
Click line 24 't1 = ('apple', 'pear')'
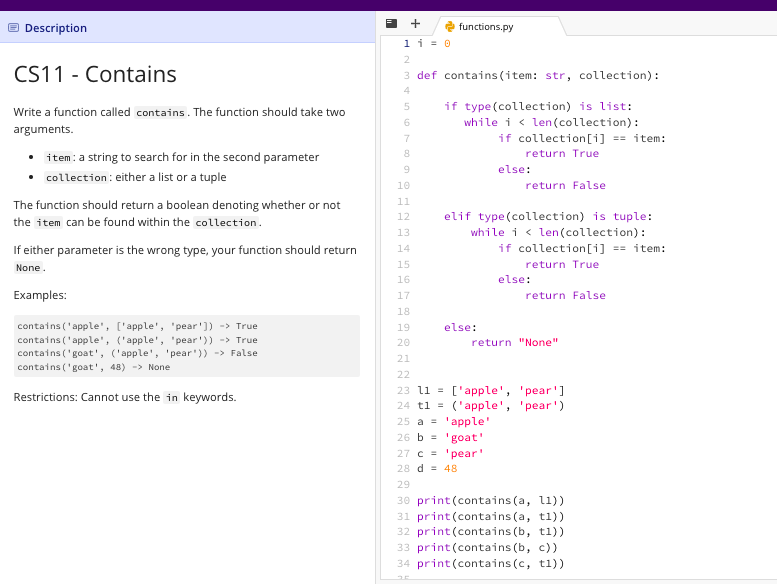tap(491, 406)
